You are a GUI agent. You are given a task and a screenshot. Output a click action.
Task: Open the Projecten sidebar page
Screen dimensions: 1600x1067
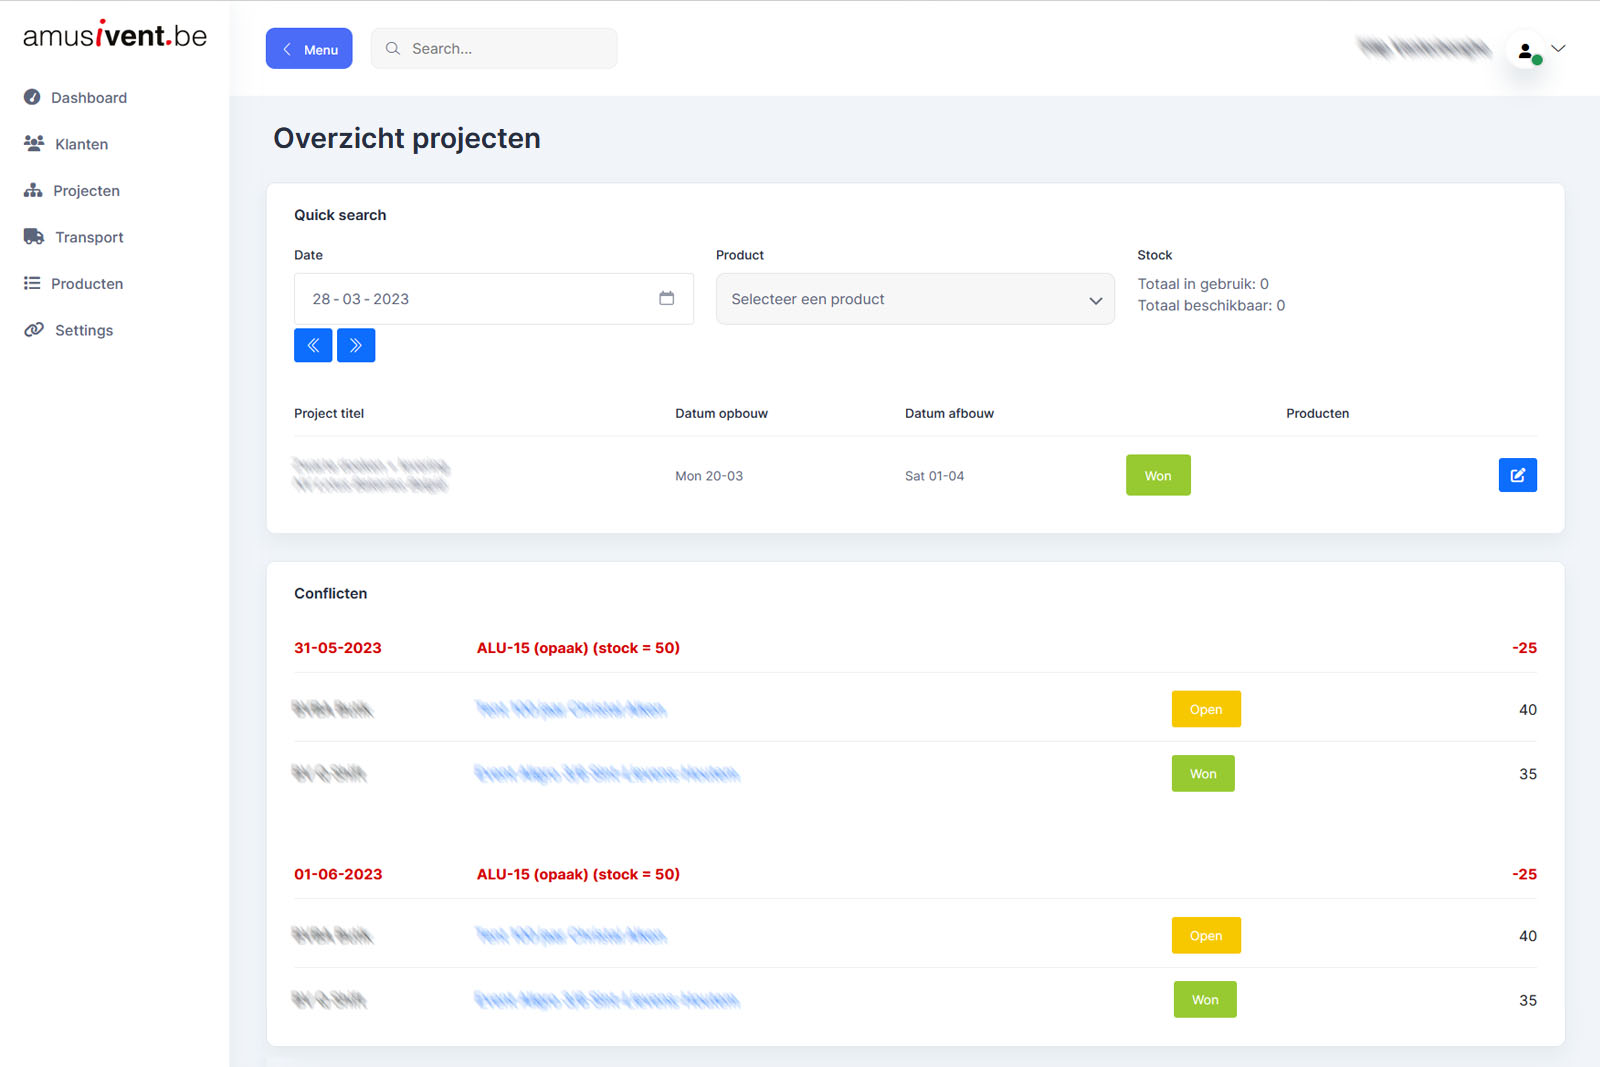coord(72,190)
